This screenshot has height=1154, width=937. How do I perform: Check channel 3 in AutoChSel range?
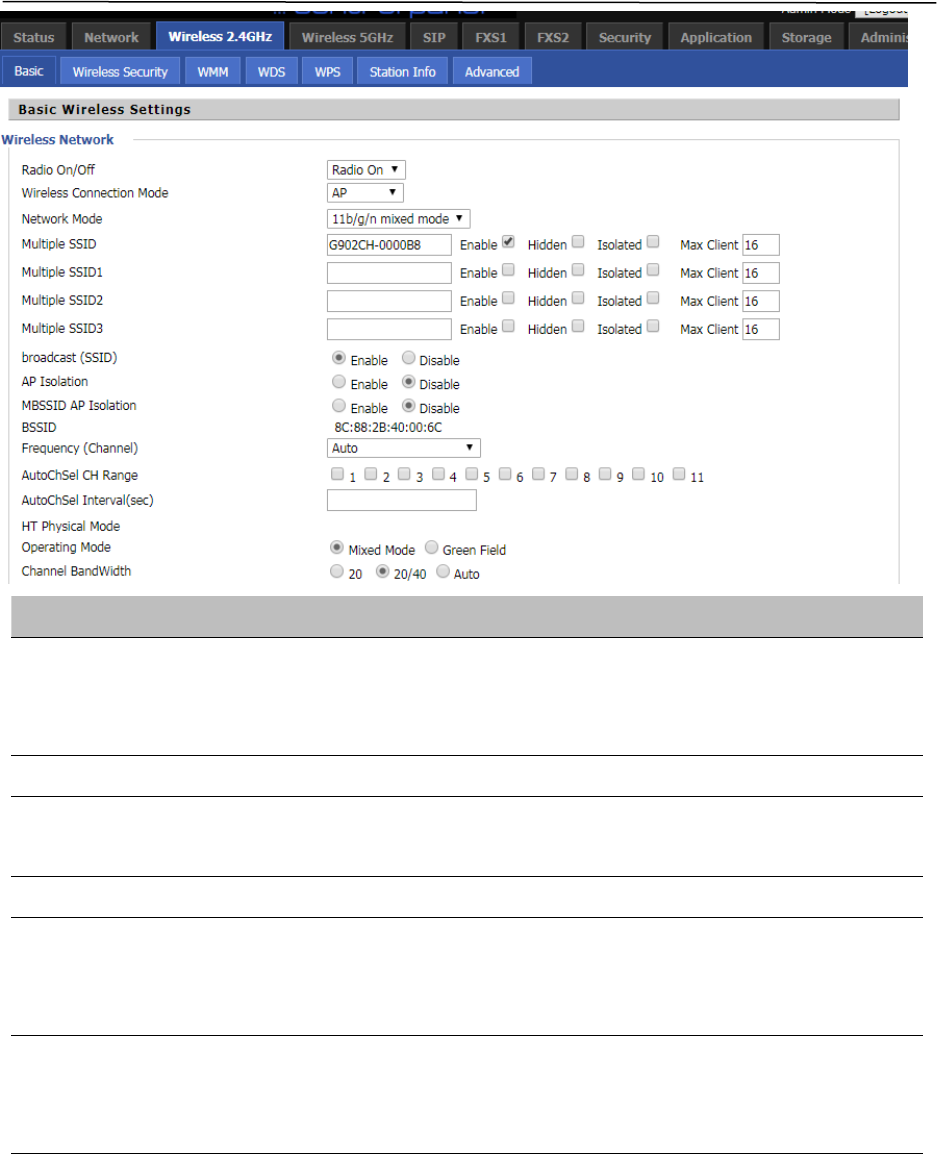click(404, 474)
